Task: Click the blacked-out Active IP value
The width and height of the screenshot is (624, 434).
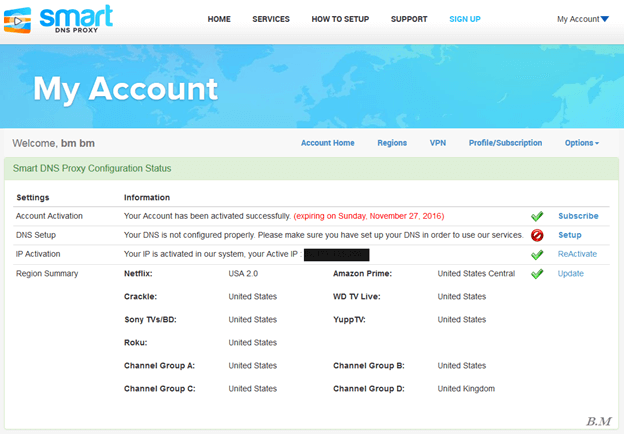Action: (x=337, y=255)
